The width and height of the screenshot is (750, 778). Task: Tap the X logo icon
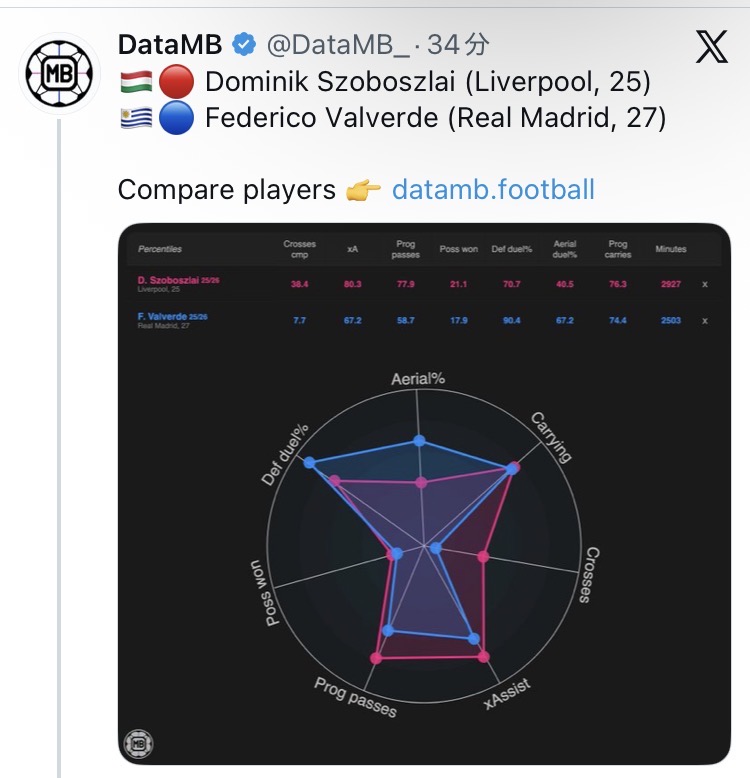coord(711,46)
